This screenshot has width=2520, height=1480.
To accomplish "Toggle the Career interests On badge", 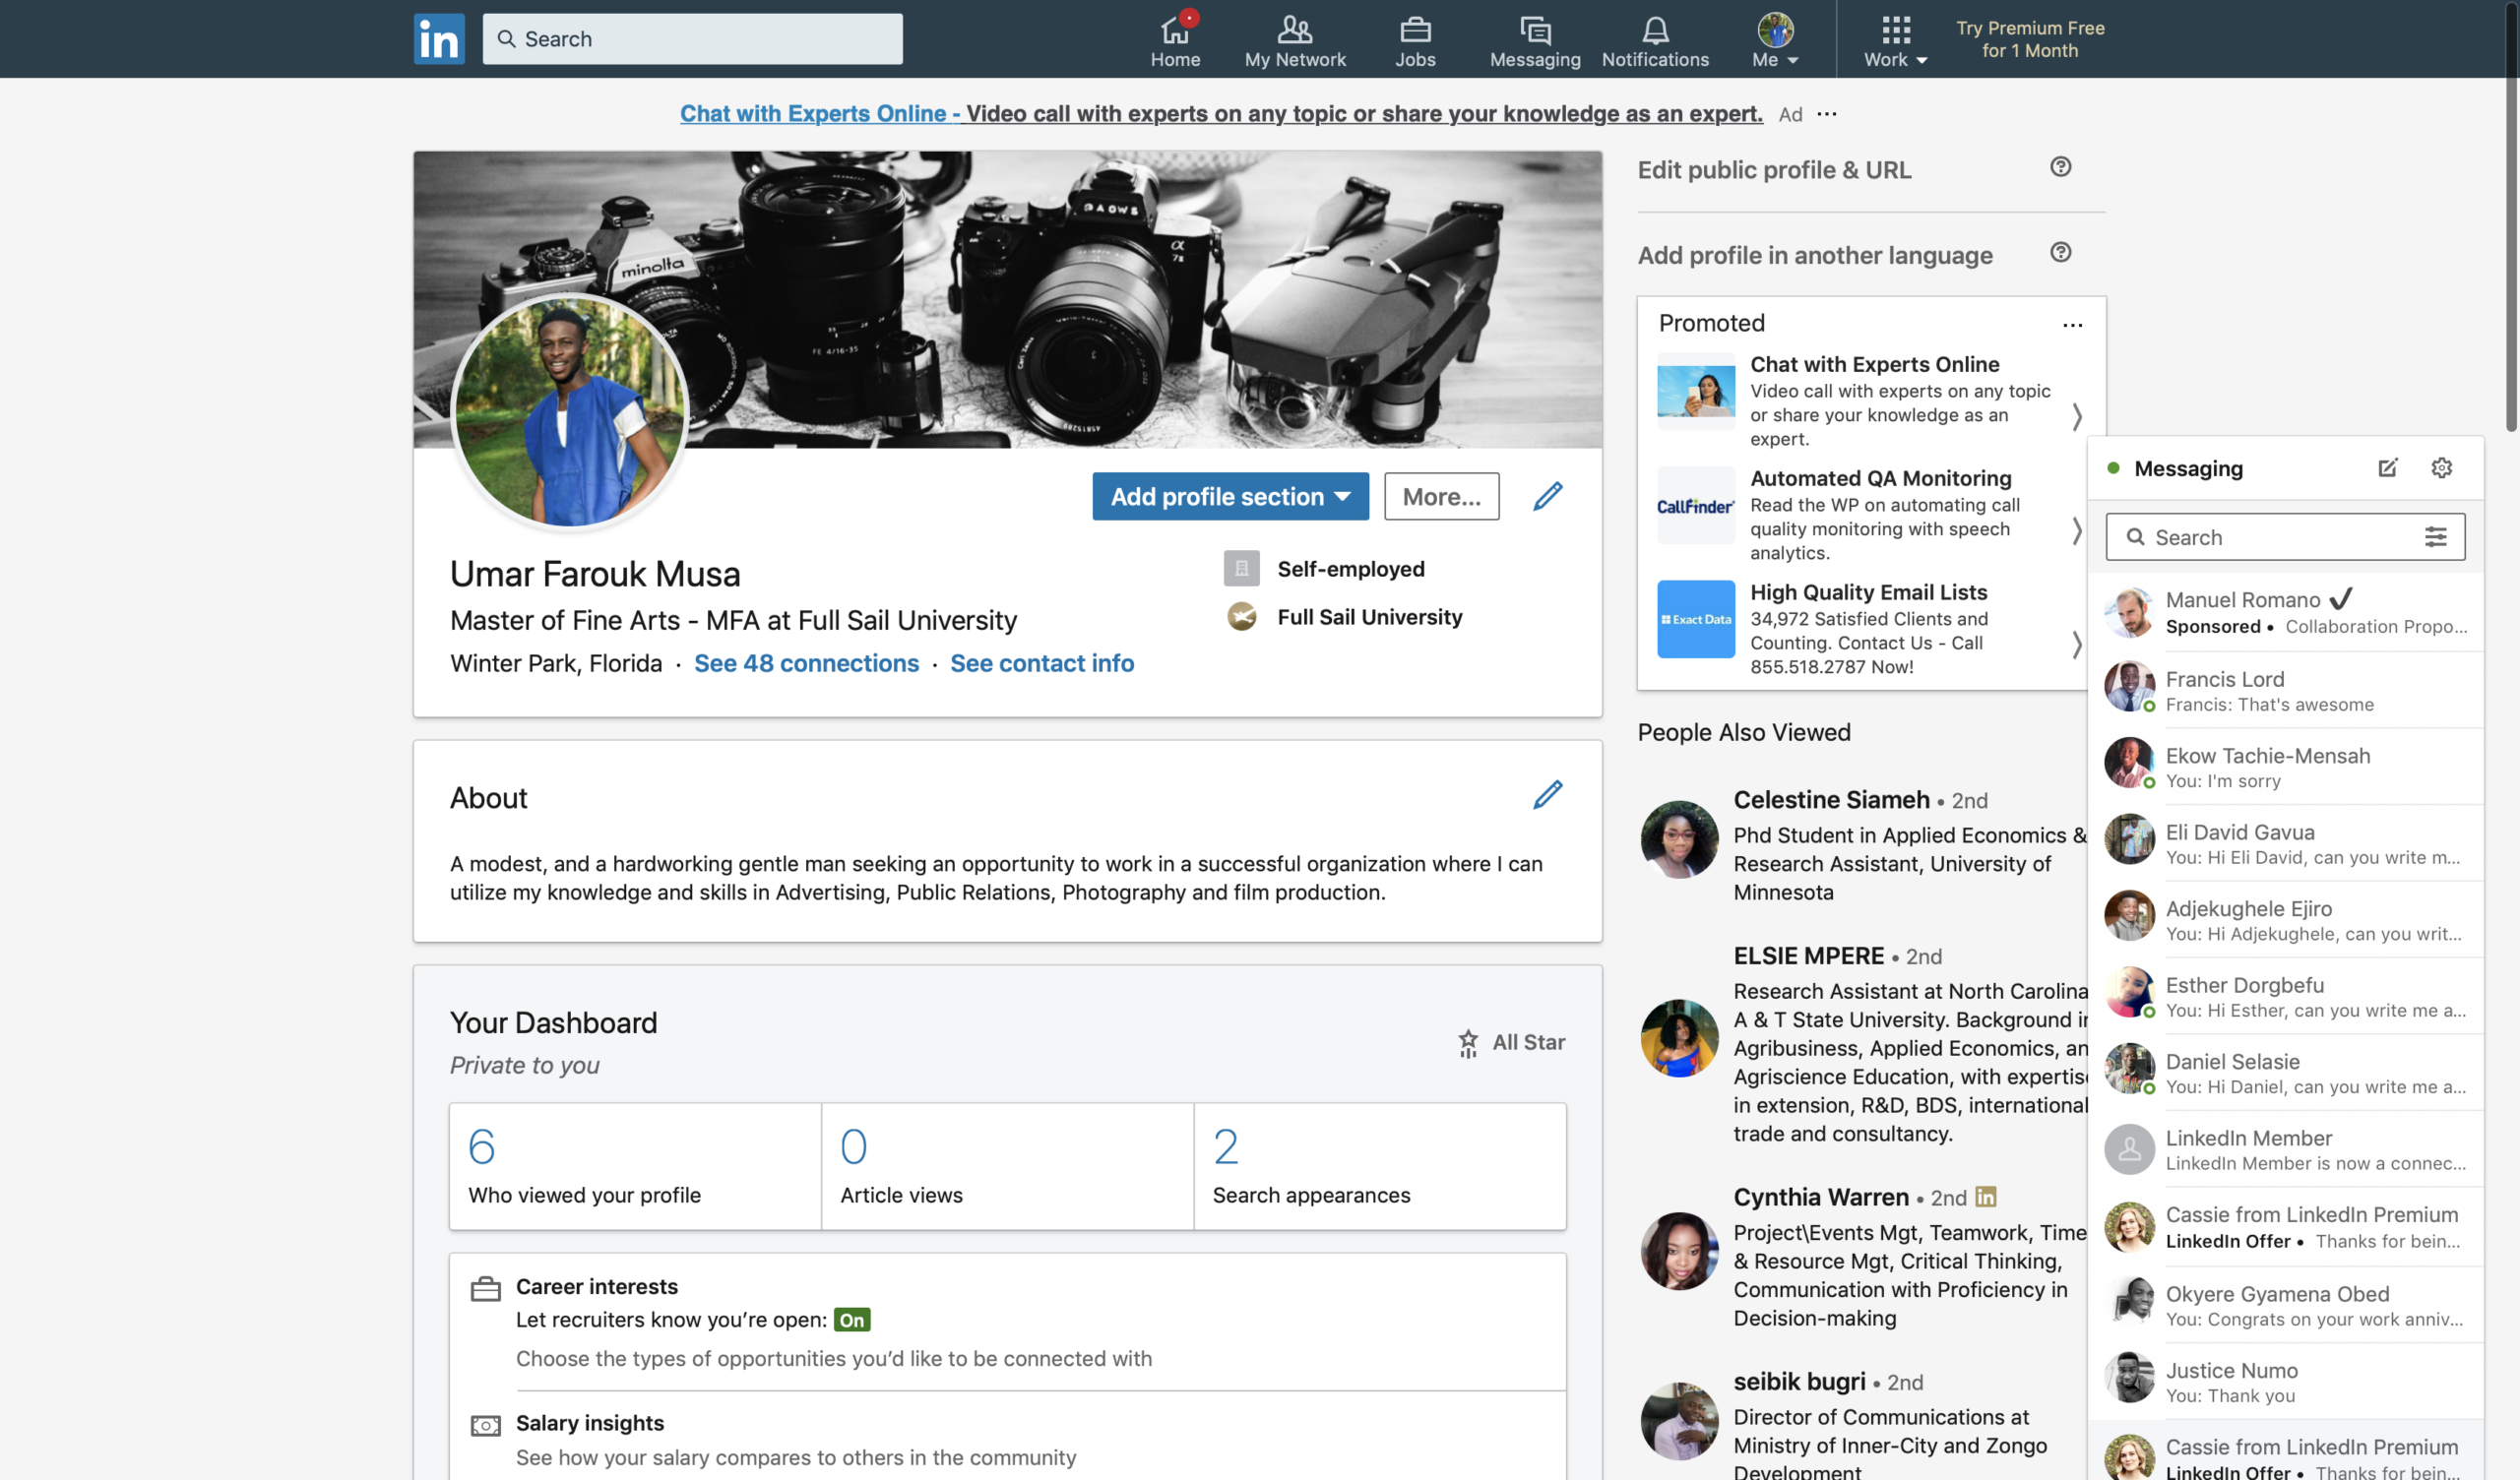I will (852, 1320).
